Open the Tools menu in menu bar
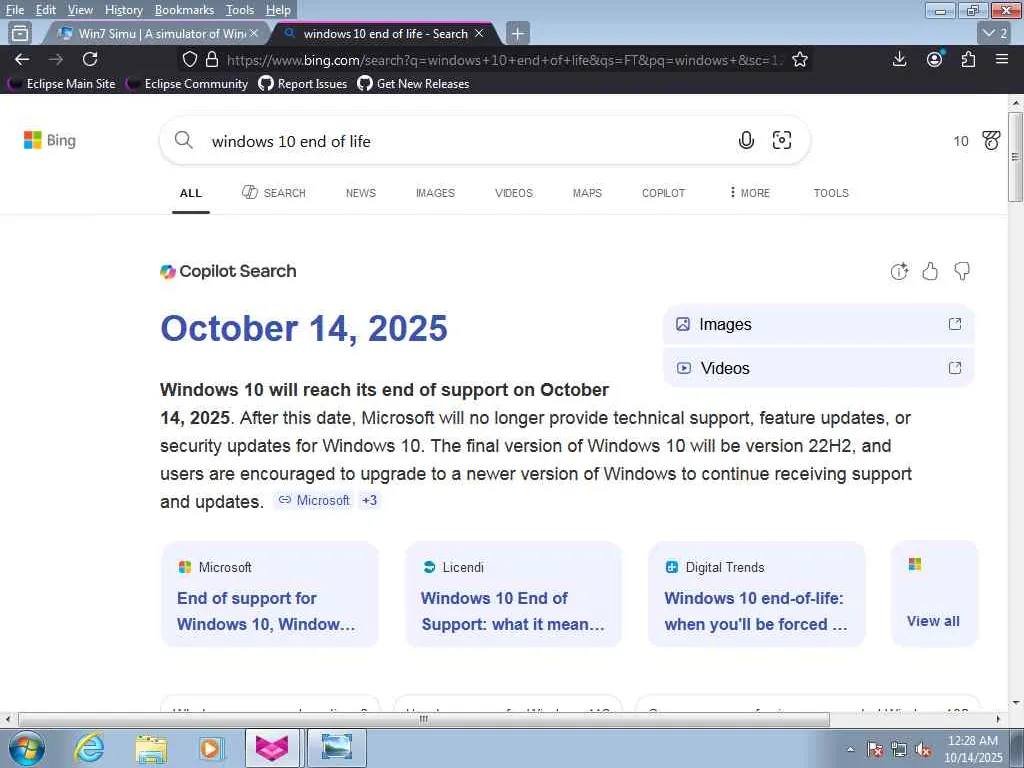Image resolution: width=1024 pixels, height=768 pixels. pyautogui.click(x=240, y=10)
